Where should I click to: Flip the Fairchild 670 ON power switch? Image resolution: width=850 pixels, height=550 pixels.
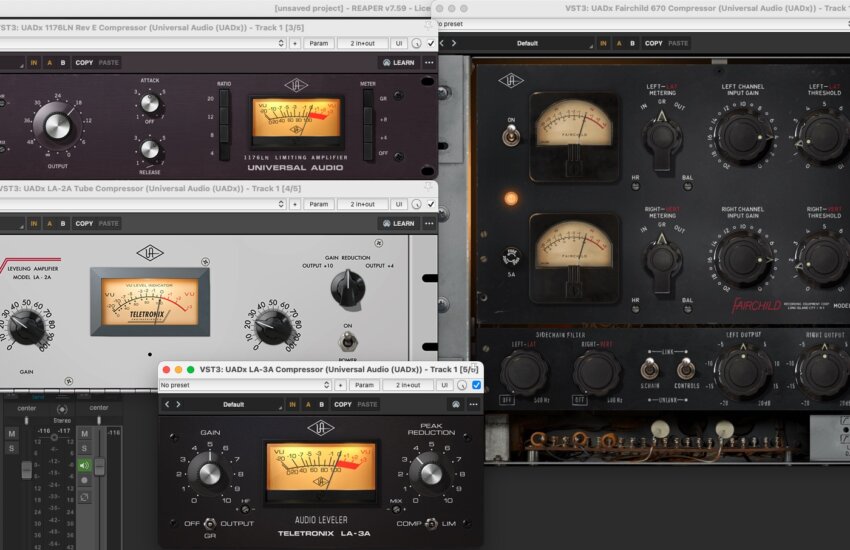[511, 135]
